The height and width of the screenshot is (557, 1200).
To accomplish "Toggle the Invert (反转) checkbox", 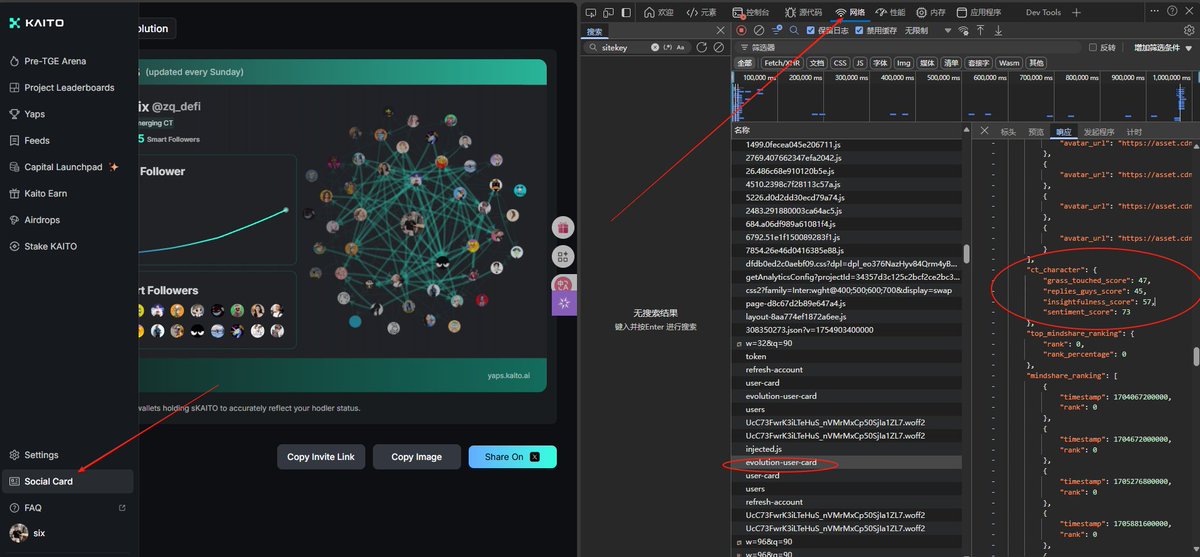I will (x=1093, y=47).
